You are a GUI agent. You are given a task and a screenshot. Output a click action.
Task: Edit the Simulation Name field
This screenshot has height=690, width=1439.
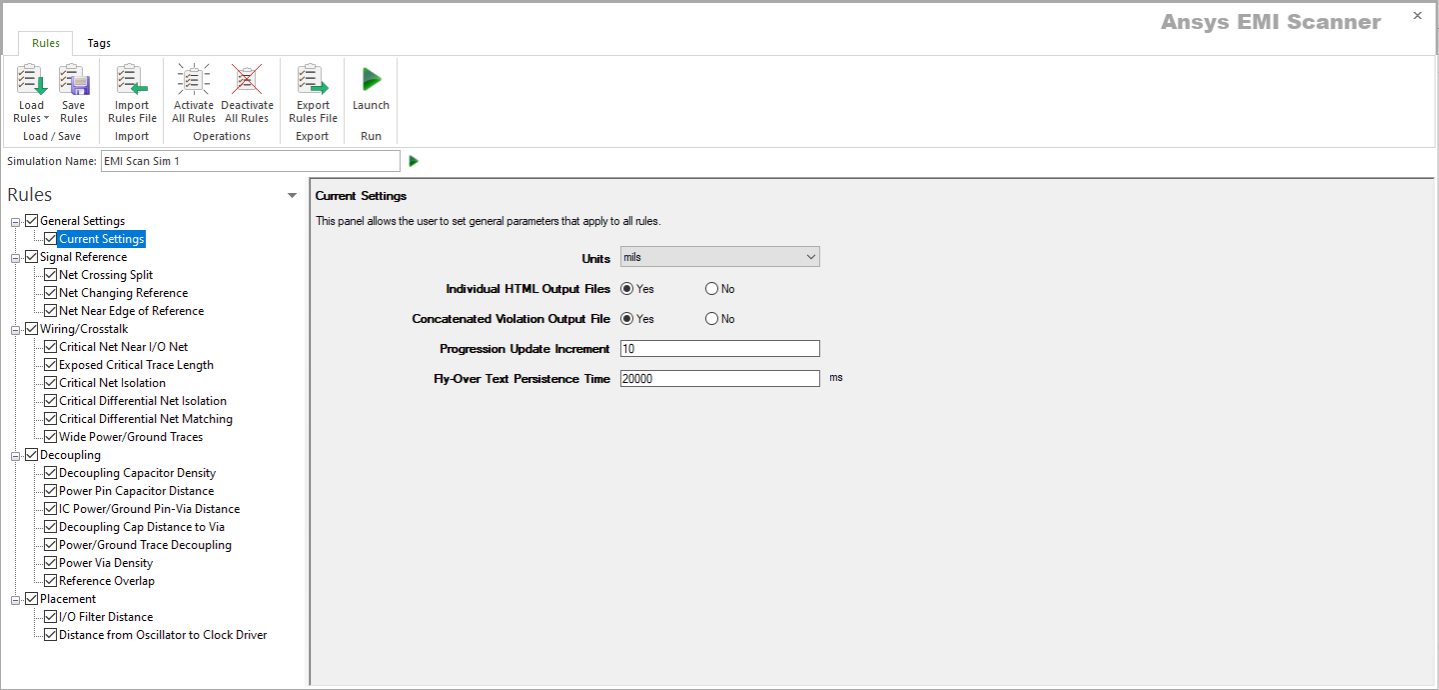pyautogui.click(x=250, y=160)
